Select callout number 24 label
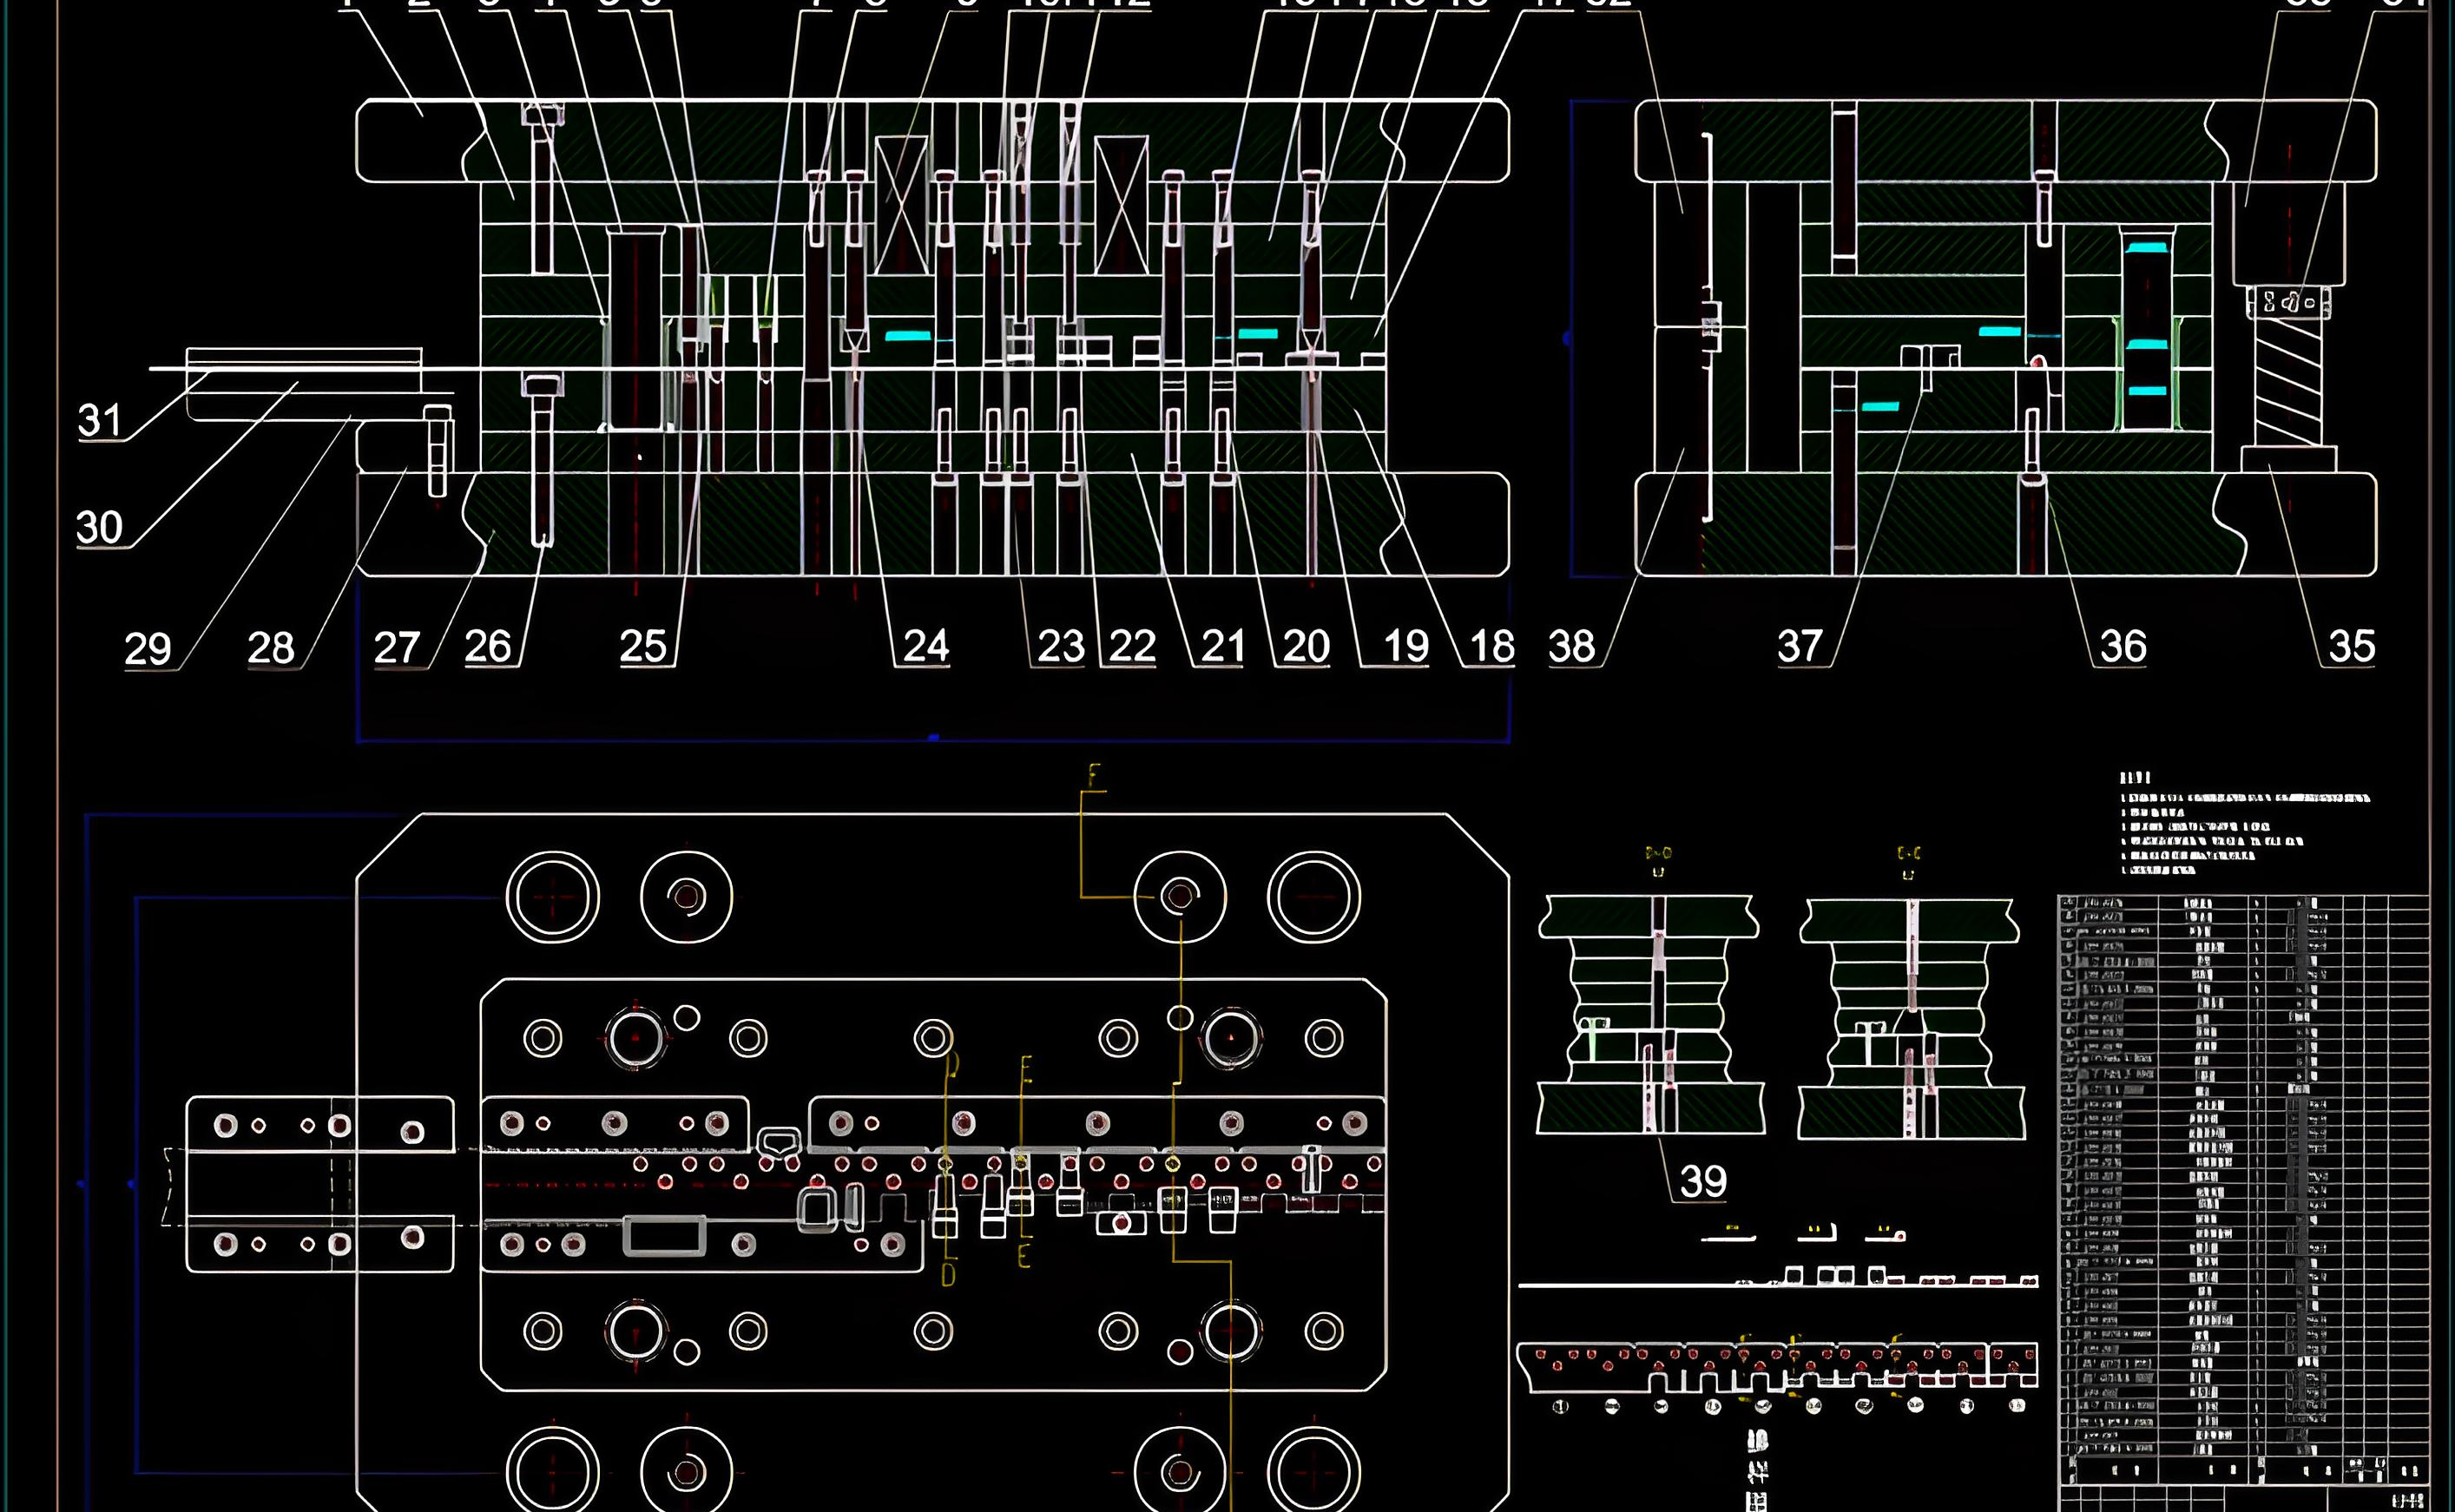 tap(926, 647)
